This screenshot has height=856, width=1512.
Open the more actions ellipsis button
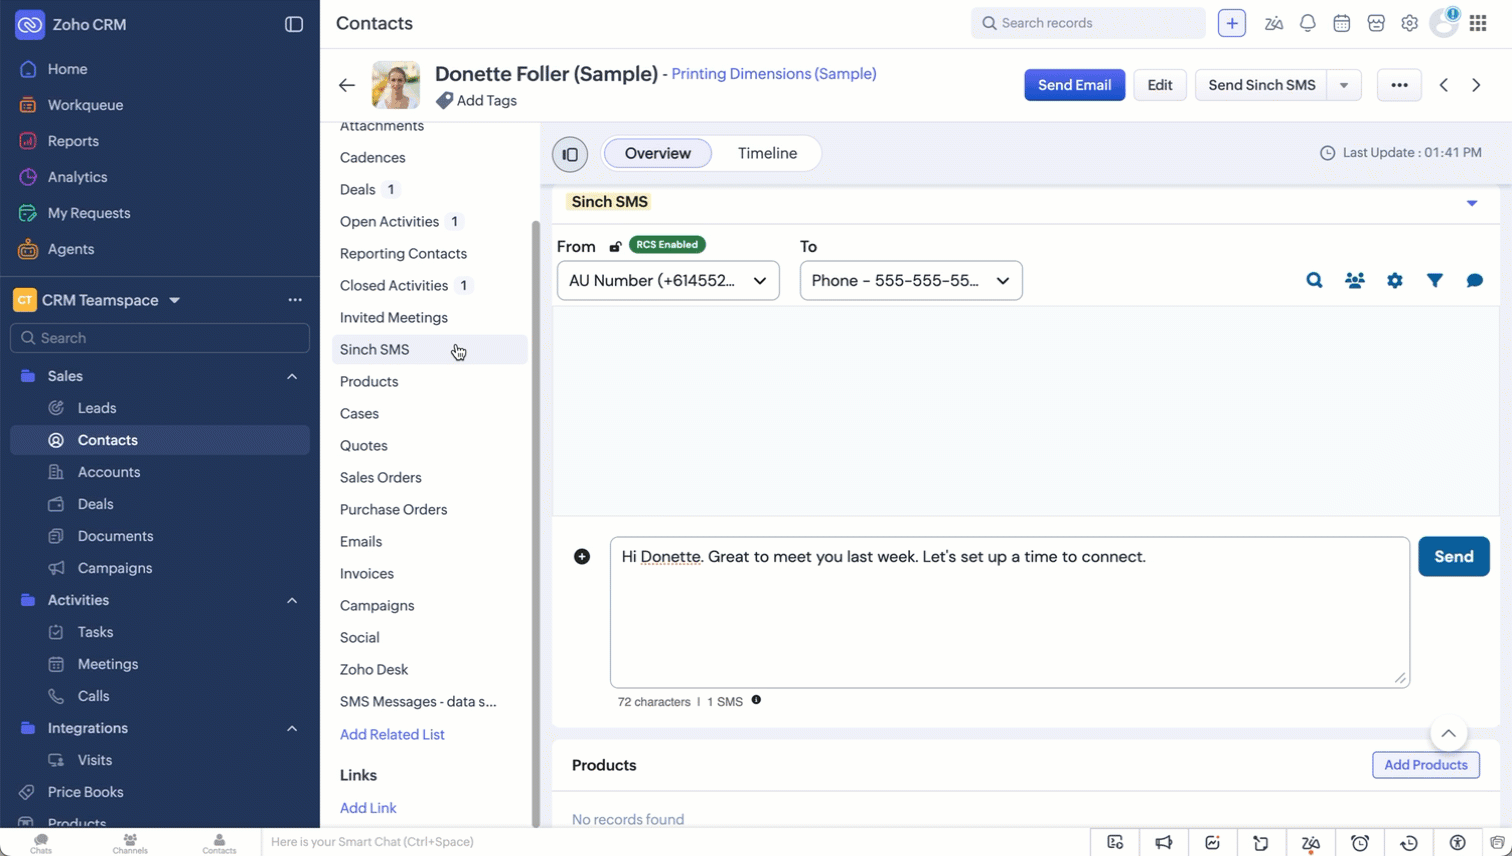tap(1399, 85)
